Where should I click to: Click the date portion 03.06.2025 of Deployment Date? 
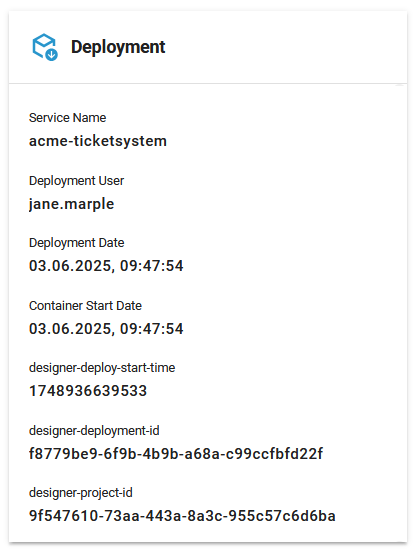coord(72,266)
